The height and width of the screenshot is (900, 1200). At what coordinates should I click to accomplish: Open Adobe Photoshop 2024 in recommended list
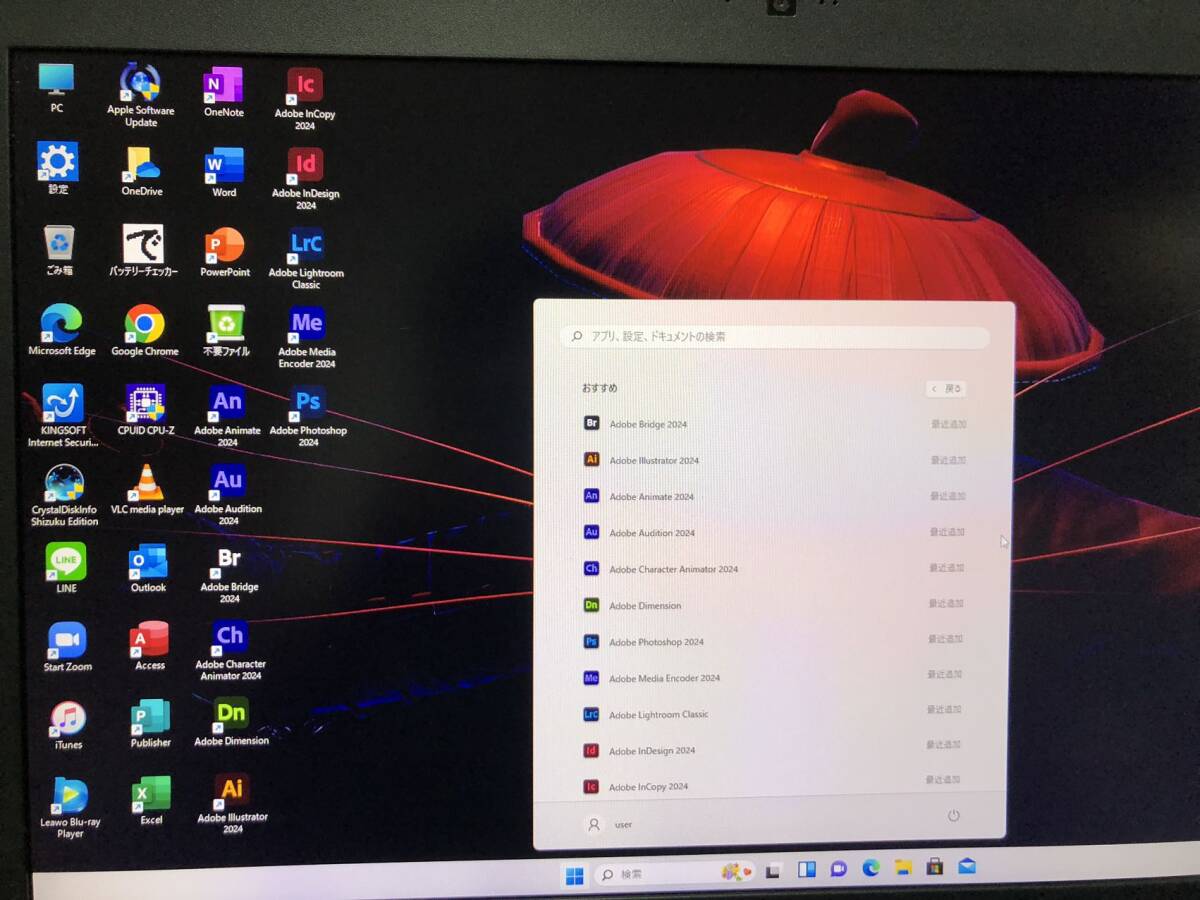click(774, 641)
